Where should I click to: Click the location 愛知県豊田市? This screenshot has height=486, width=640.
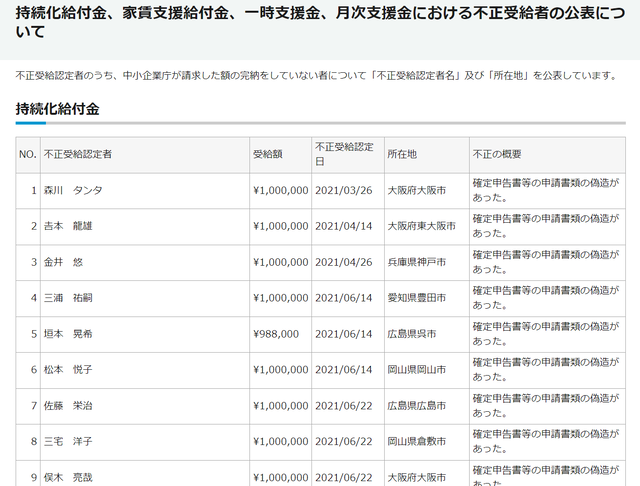click(417, 298)
